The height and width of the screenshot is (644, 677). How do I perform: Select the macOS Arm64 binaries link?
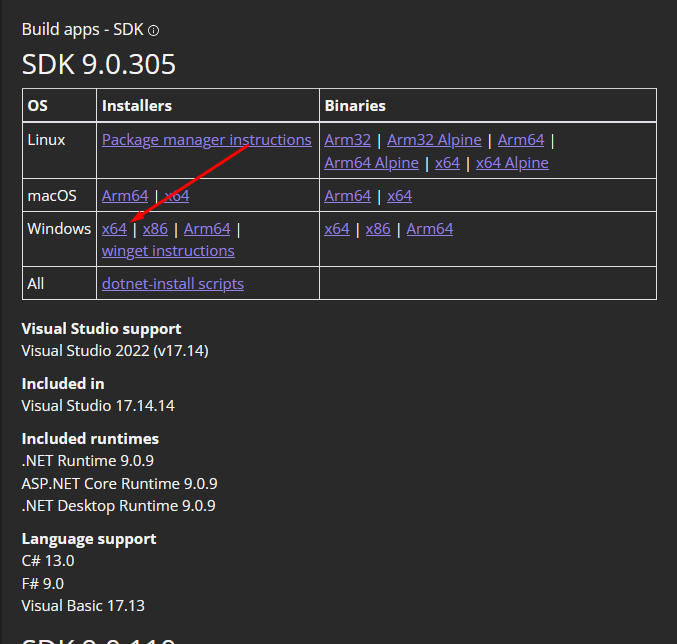tap(348, 196)
